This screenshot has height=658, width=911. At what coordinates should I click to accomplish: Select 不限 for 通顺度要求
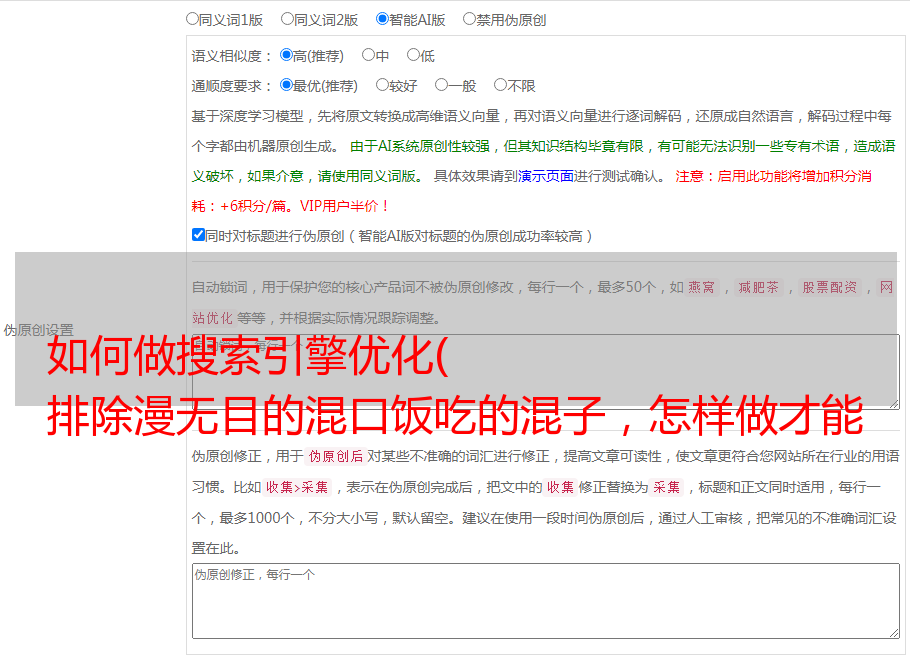[x=500, y=86]
